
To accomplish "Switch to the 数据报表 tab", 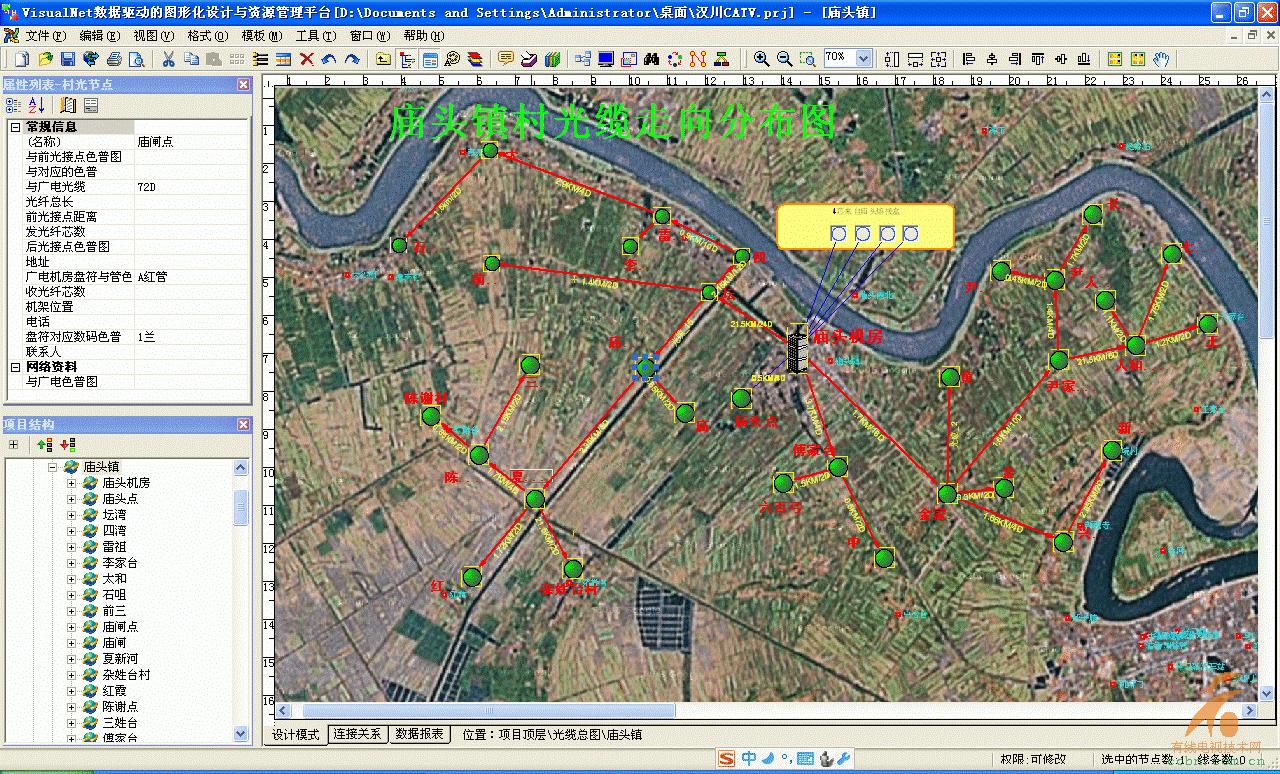I will (x=419, y=734).
